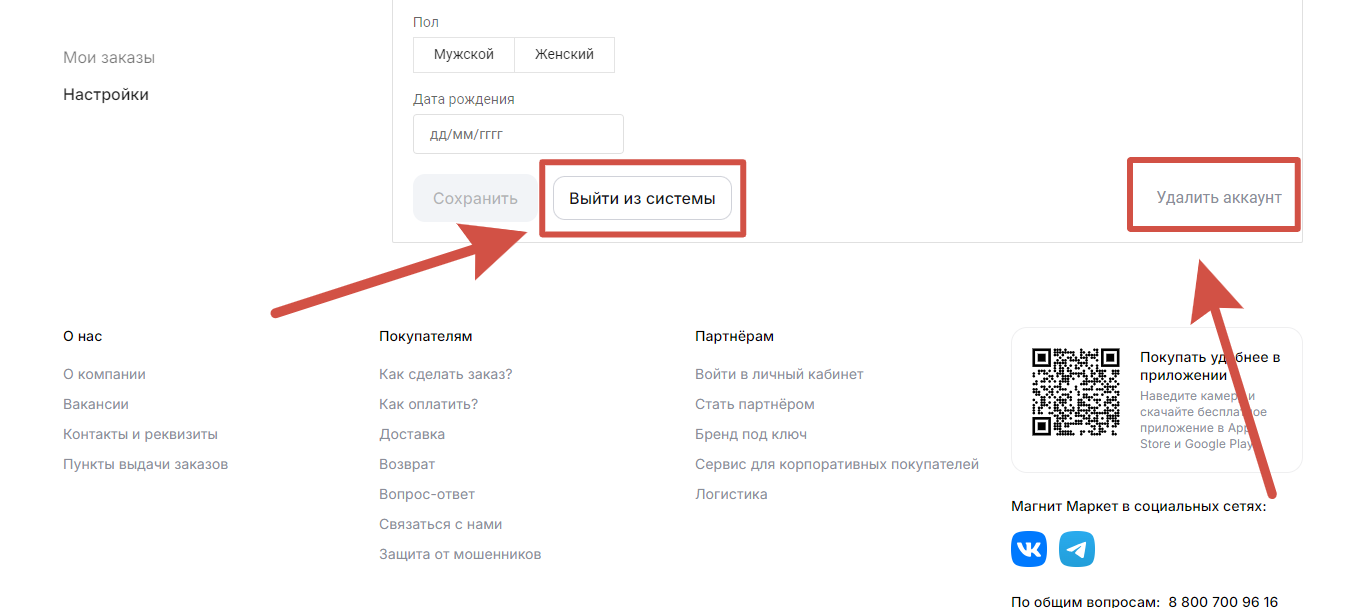Screen dimensions: 1345x608
Task: Open the VK social network icon
Action: (1029, 549)
